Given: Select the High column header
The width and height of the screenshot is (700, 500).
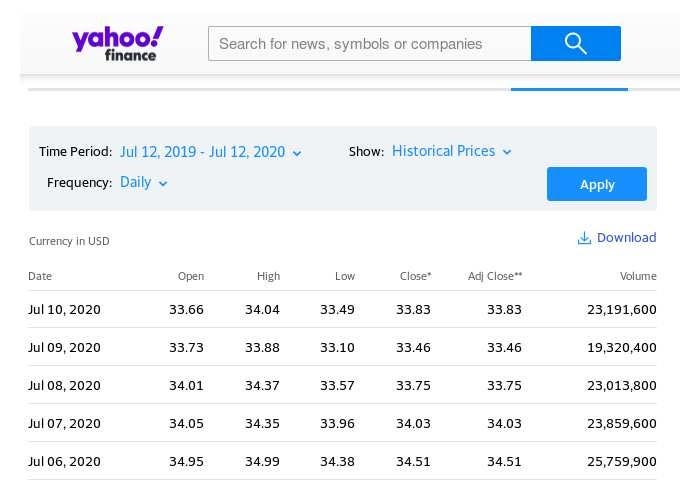Looking at the screenshot, I should (x=268, y=276).
